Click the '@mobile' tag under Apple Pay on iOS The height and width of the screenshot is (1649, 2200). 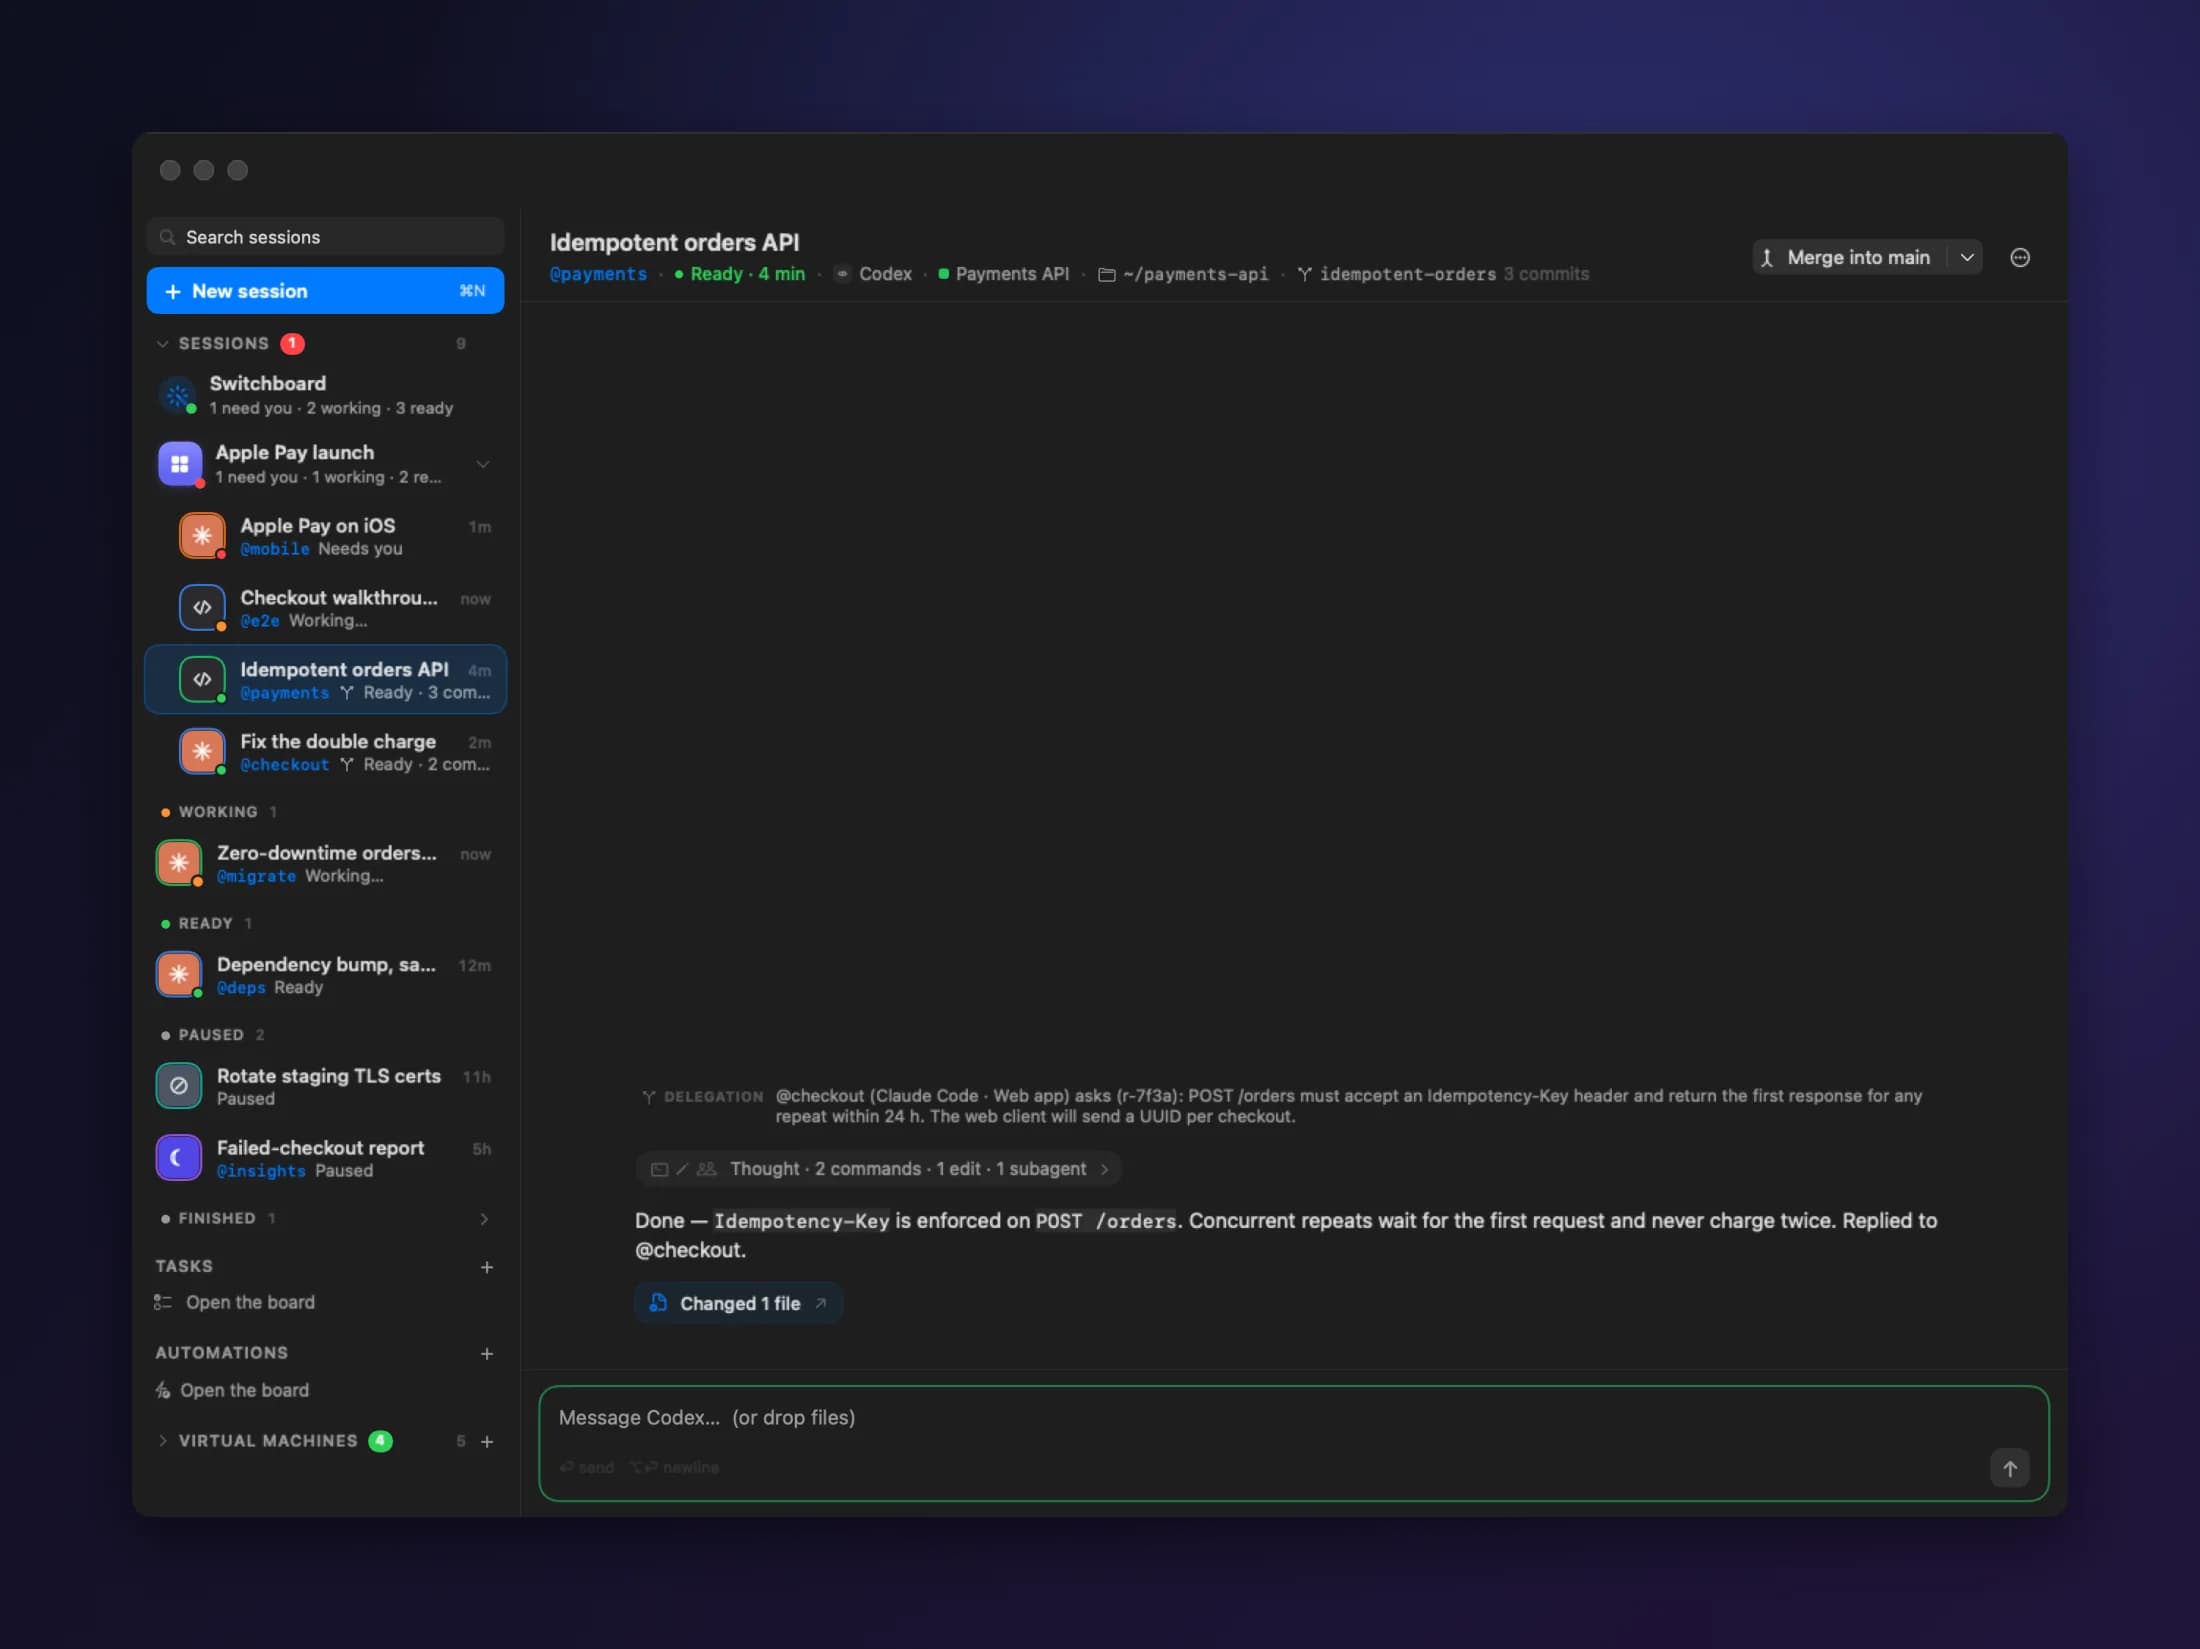(x=275, y=549)
